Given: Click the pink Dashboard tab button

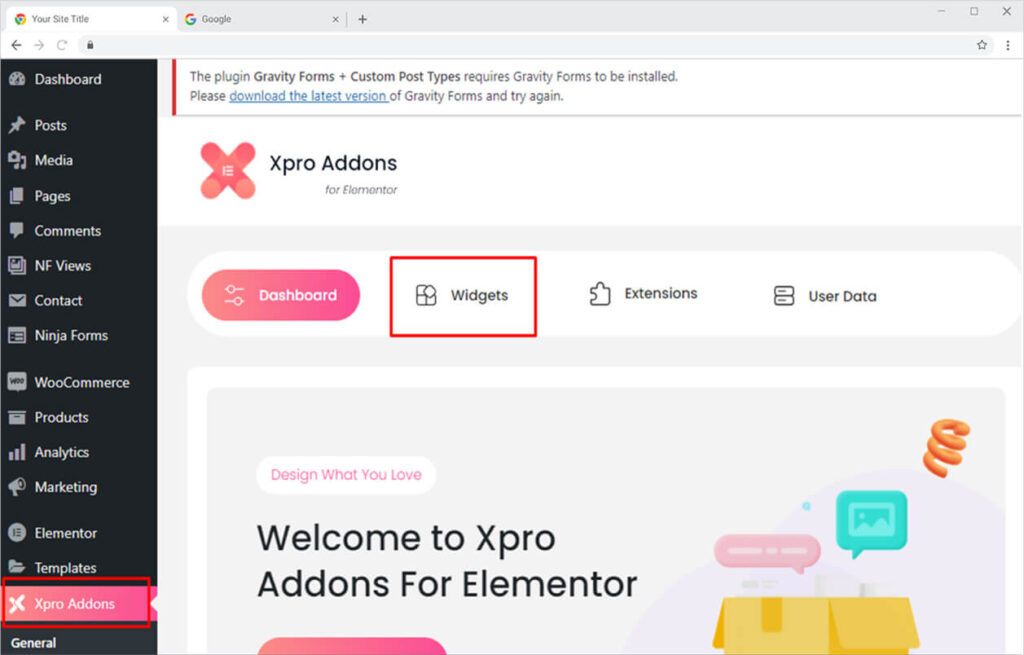Looking at the screenshot, I should 281,295.
